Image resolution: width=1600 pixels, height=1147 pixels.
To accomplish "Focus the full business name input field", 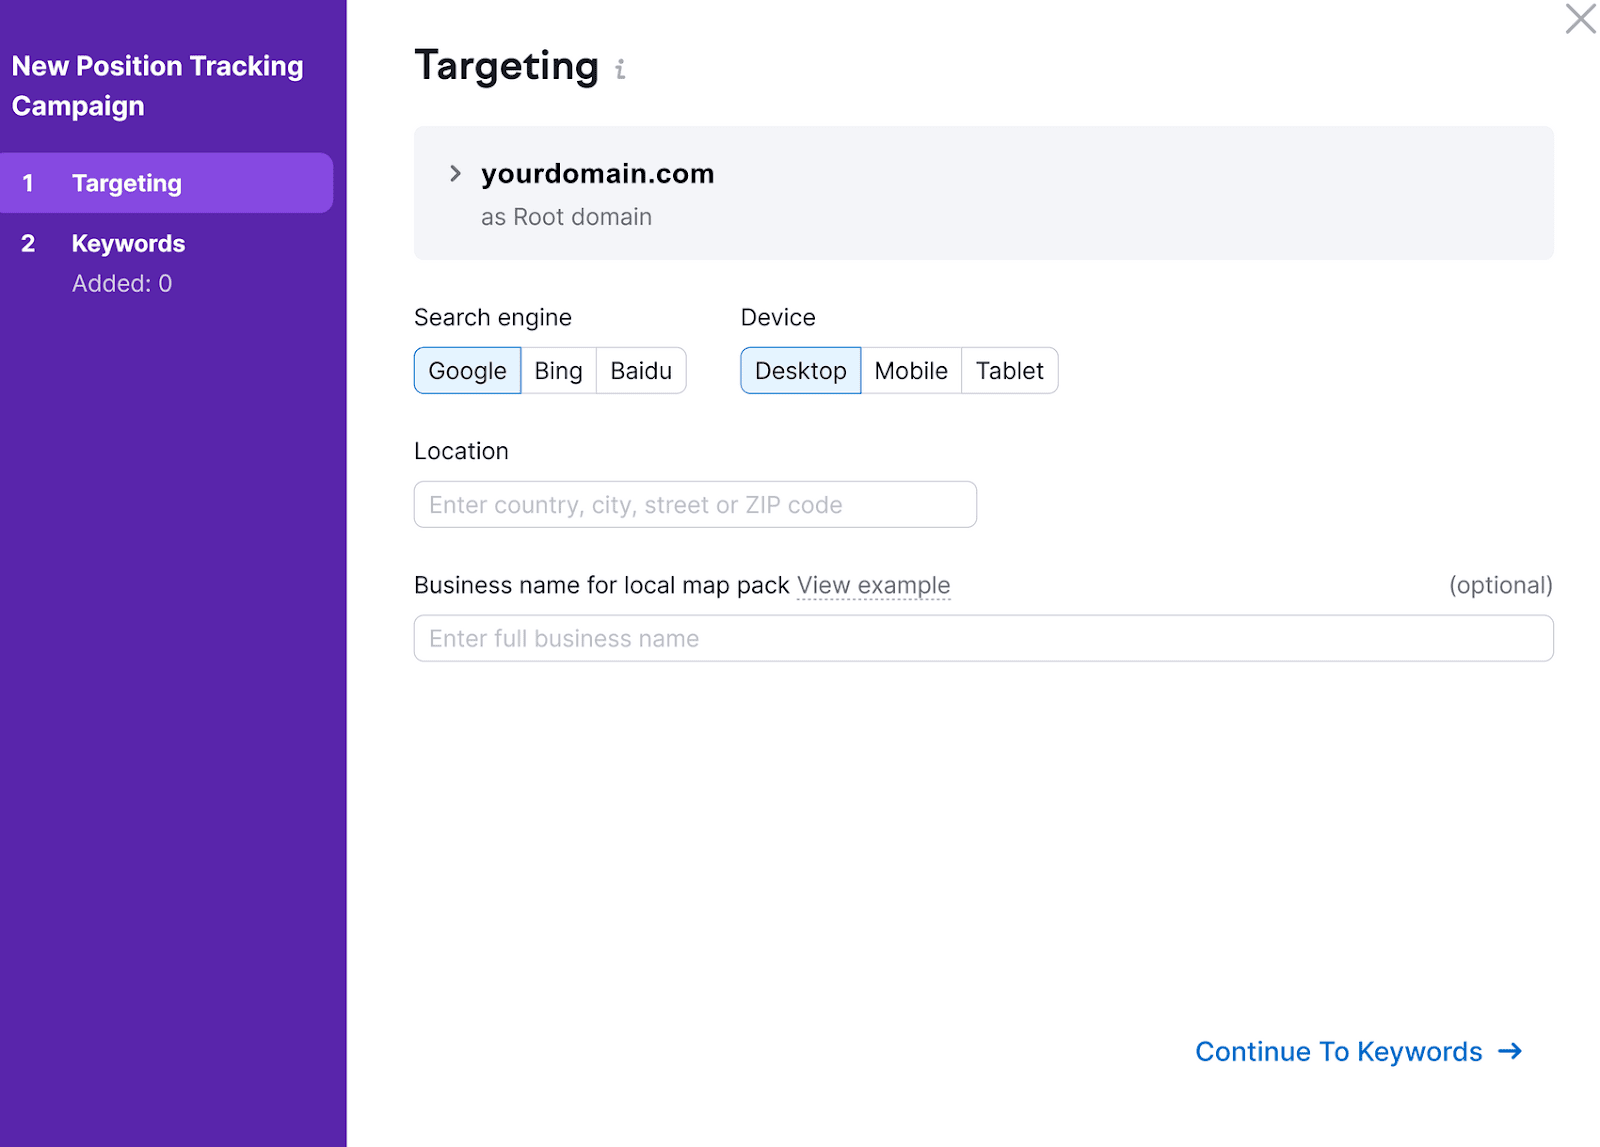I will click(983, 638).
